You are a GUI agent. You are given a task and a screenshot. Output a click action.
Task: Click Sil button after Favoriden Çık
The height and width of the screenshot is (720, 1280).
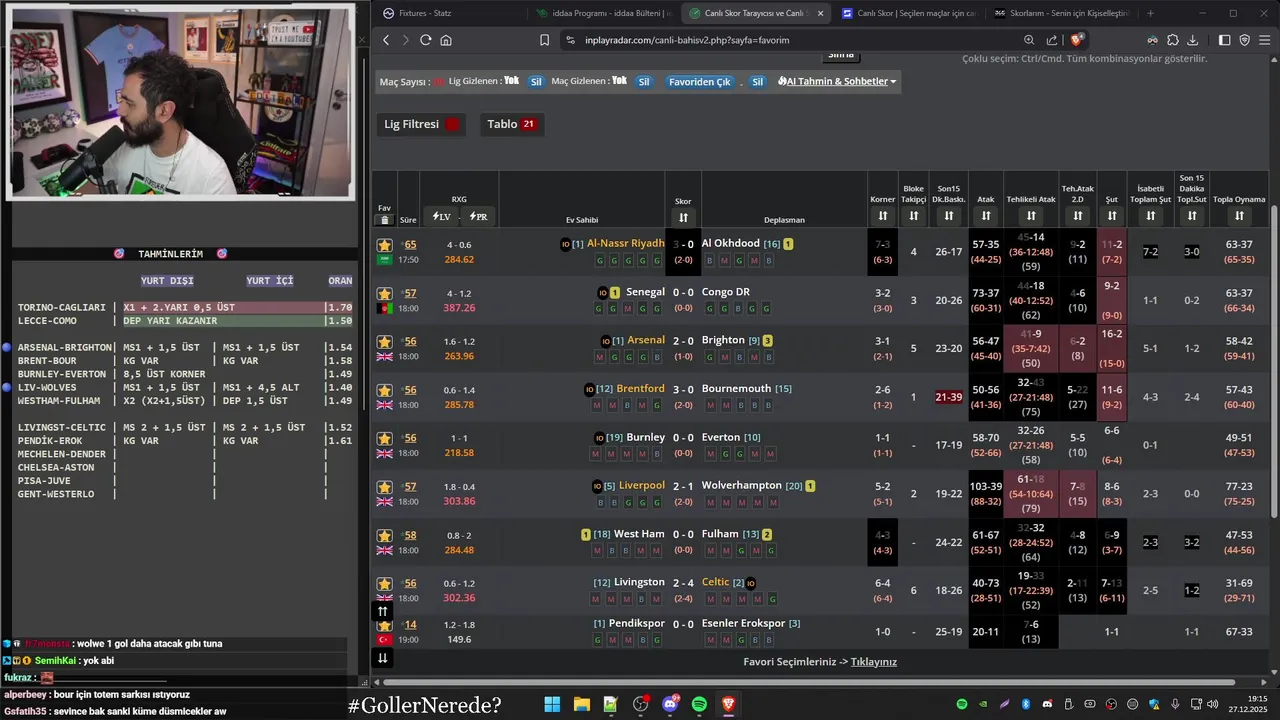click(758, 82)
